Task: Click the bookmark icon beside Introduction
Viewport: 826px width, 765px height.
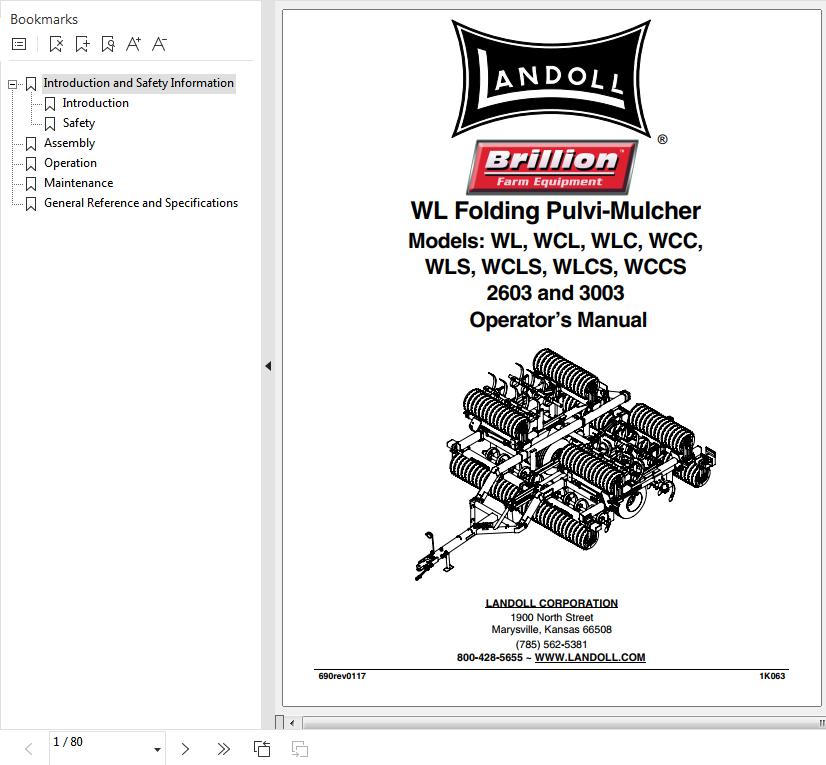Action: click(x=50, y=104)
